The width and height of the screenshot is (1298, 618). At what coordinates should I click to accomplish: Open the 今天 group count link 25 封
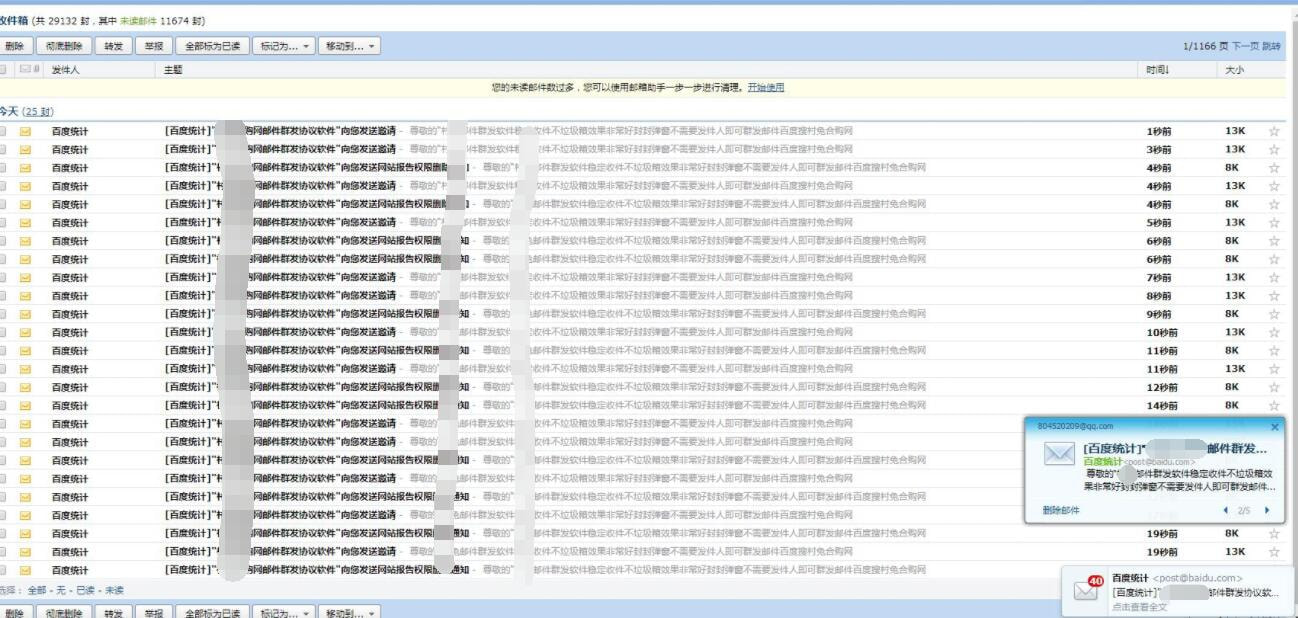pyautogui.click(x=38, y=111)
